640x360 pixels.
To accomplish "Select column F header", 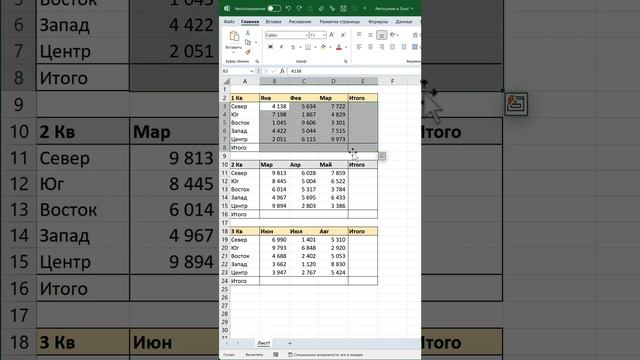I will pyautogui.click(x=392, y=81).
